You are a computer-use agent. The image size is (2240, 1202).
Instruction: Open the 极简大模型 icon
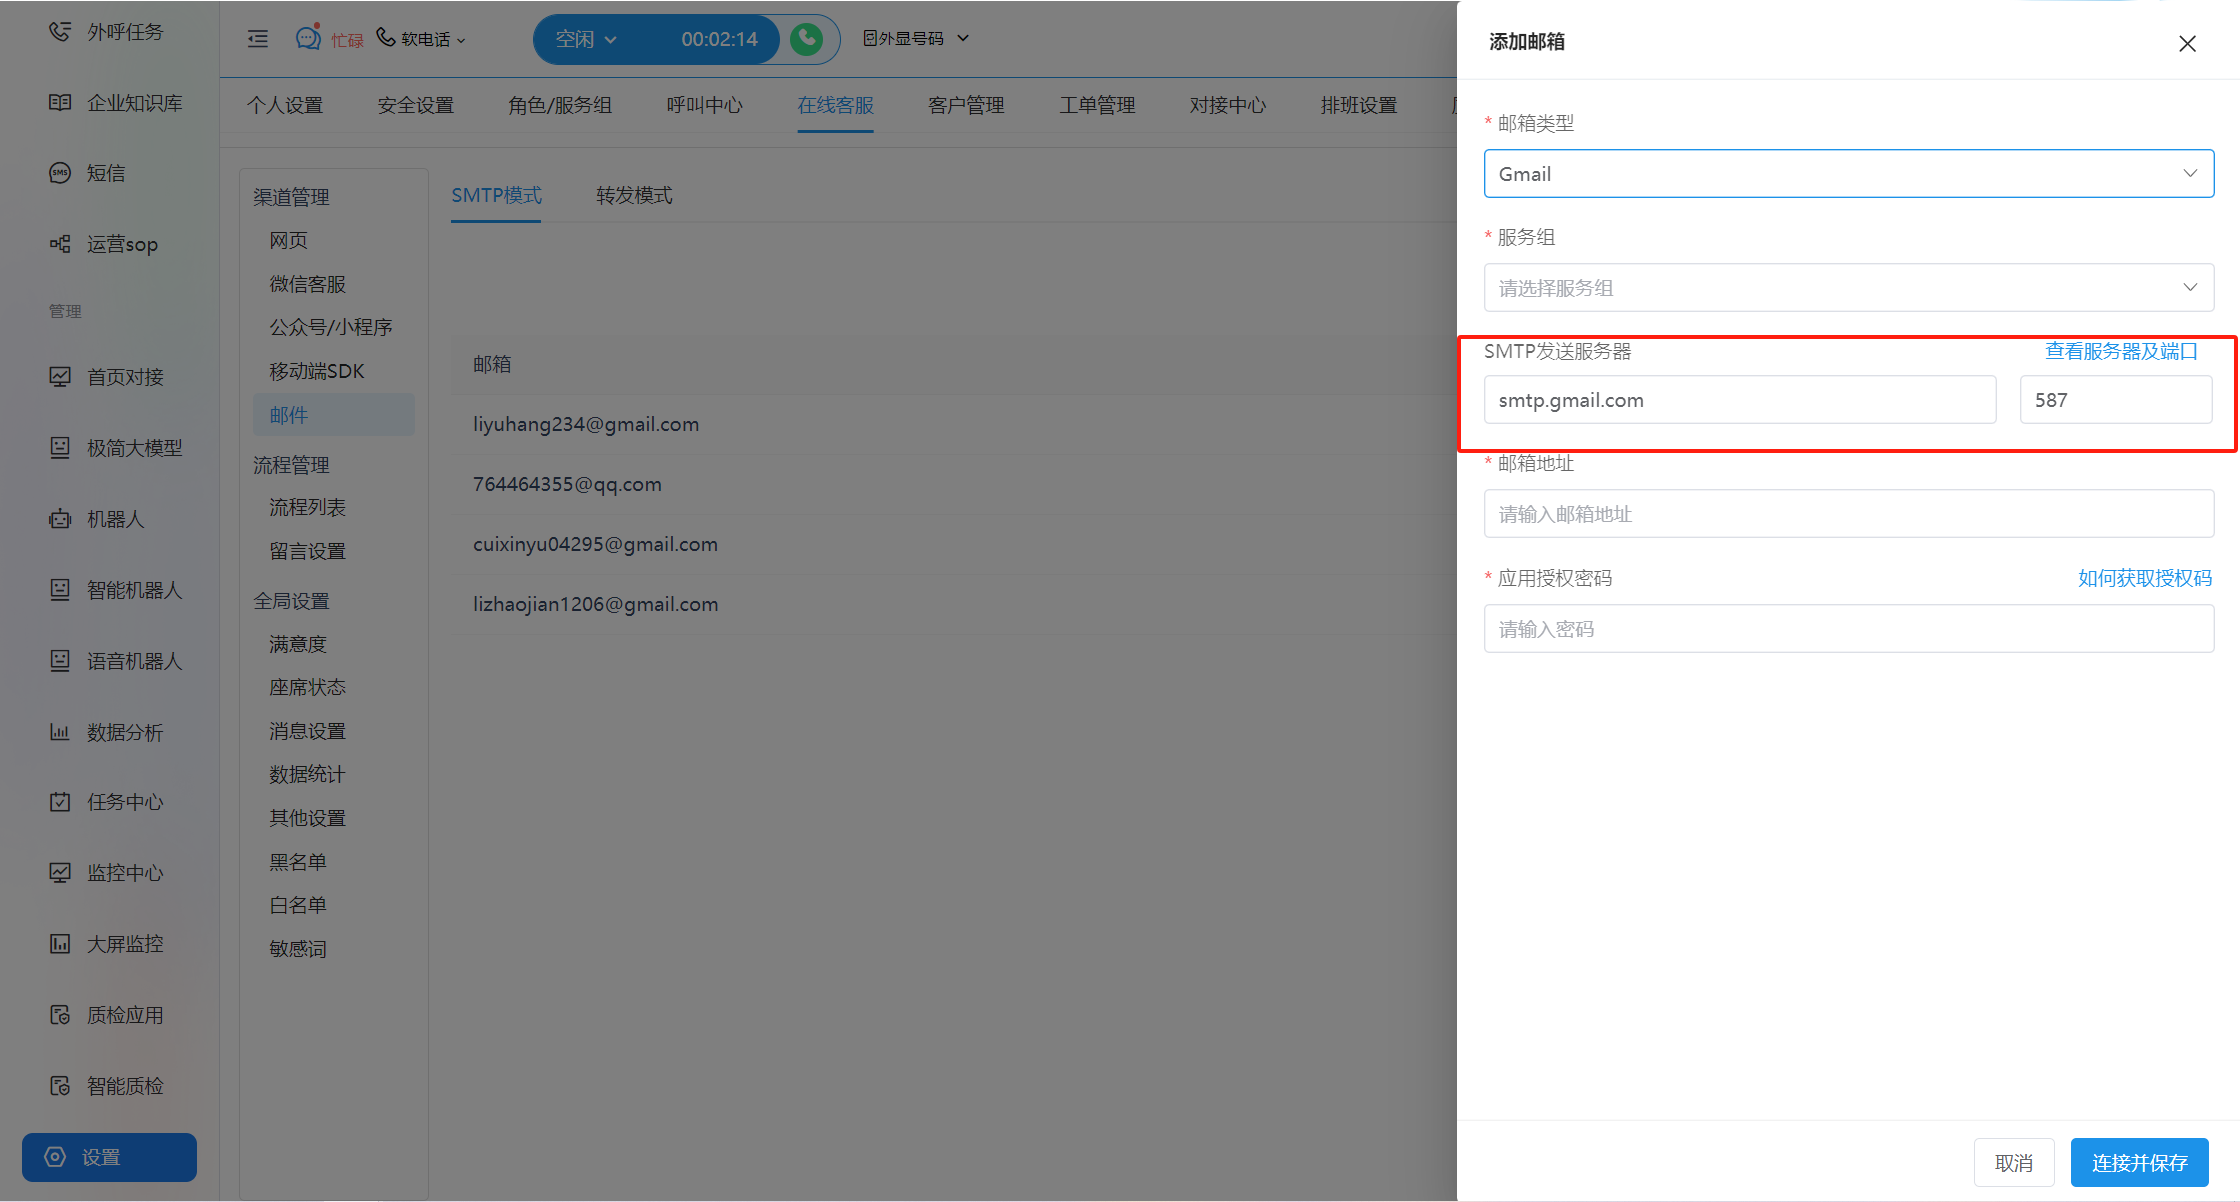(60, 448)
